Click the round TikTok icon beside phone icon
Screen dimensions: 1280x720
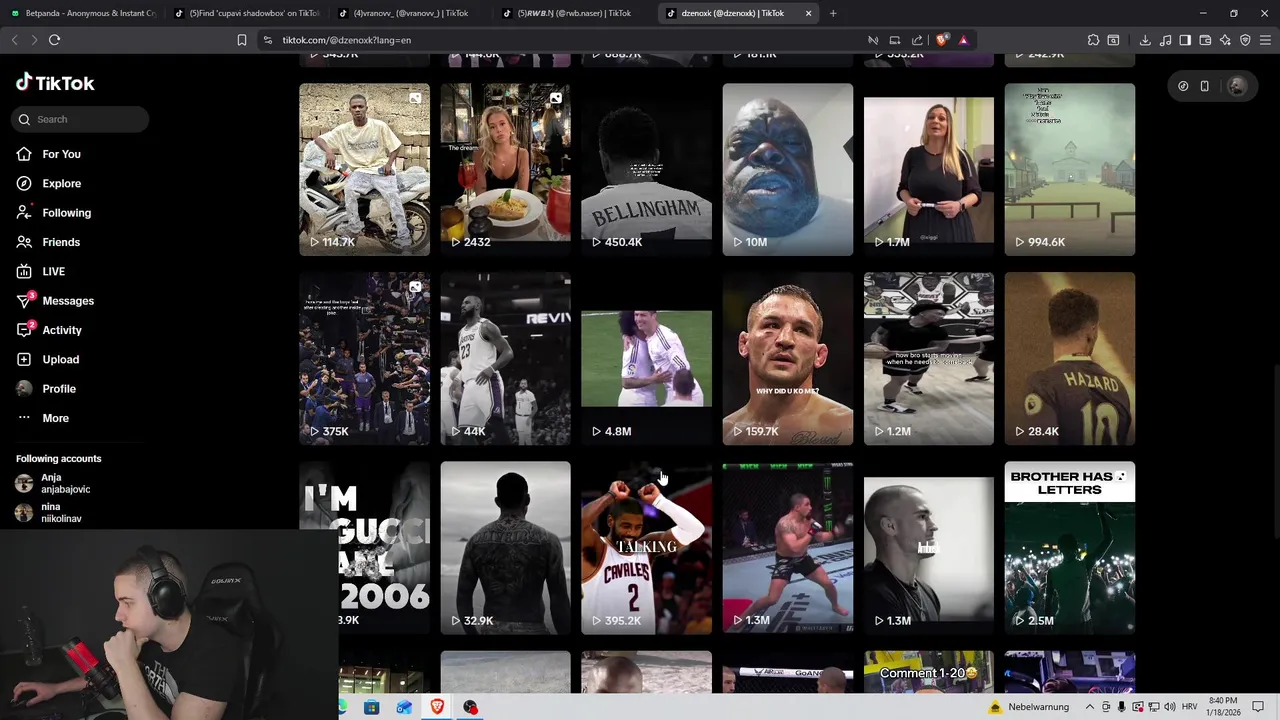1183,86
